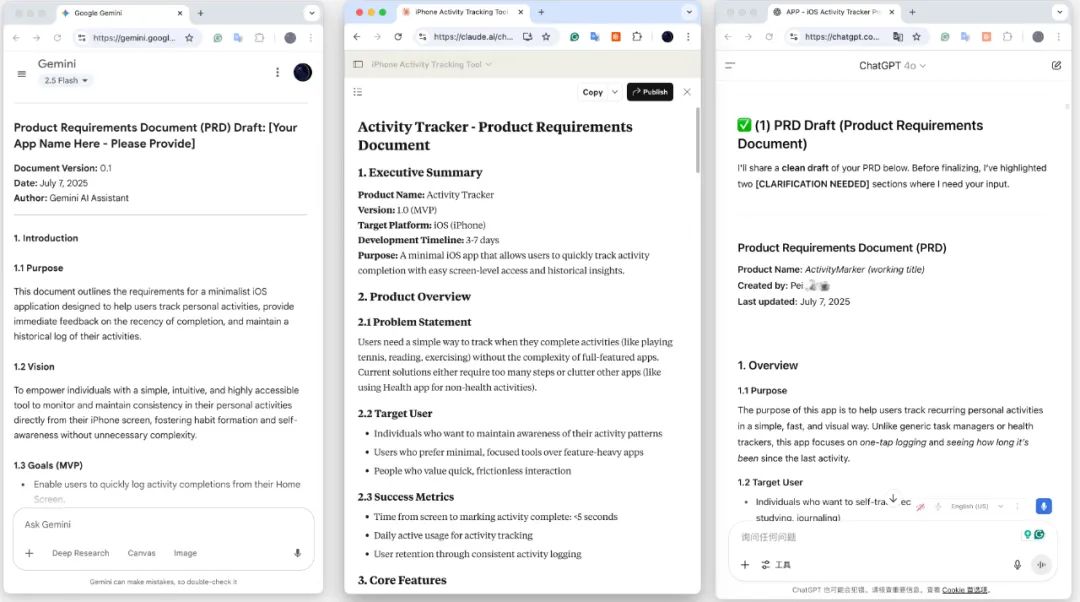Click ChatGPT dictate microphone icon
This screenshot has height=602, width=1080.
pos(1017,565)
